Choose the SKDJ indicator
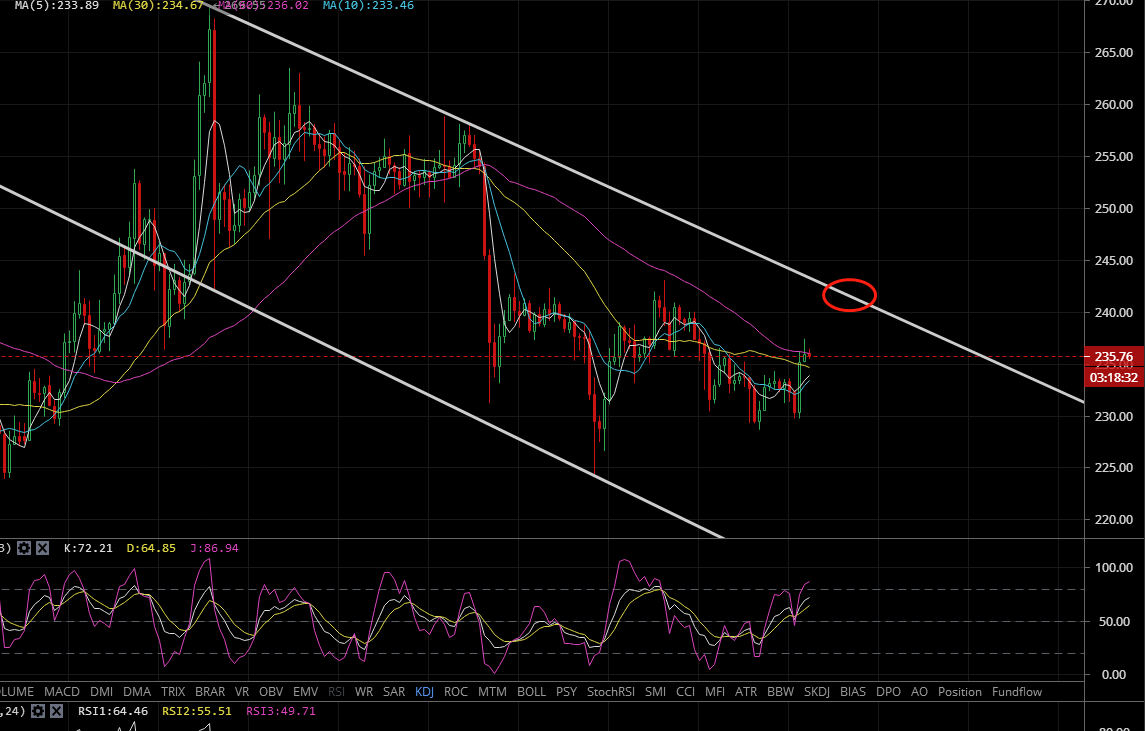Screen dimensions: 1145x731 tap(818, 691)
